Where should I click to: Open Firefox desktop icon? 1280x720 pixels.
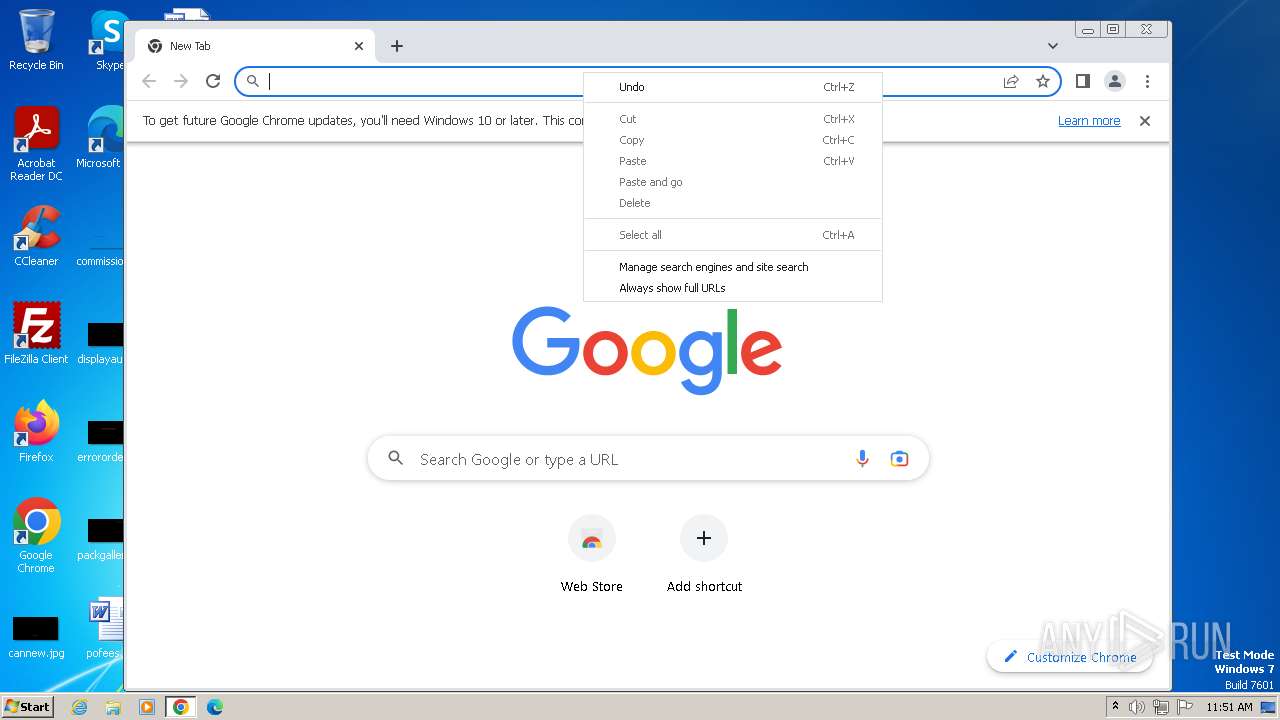coord(36,431)
